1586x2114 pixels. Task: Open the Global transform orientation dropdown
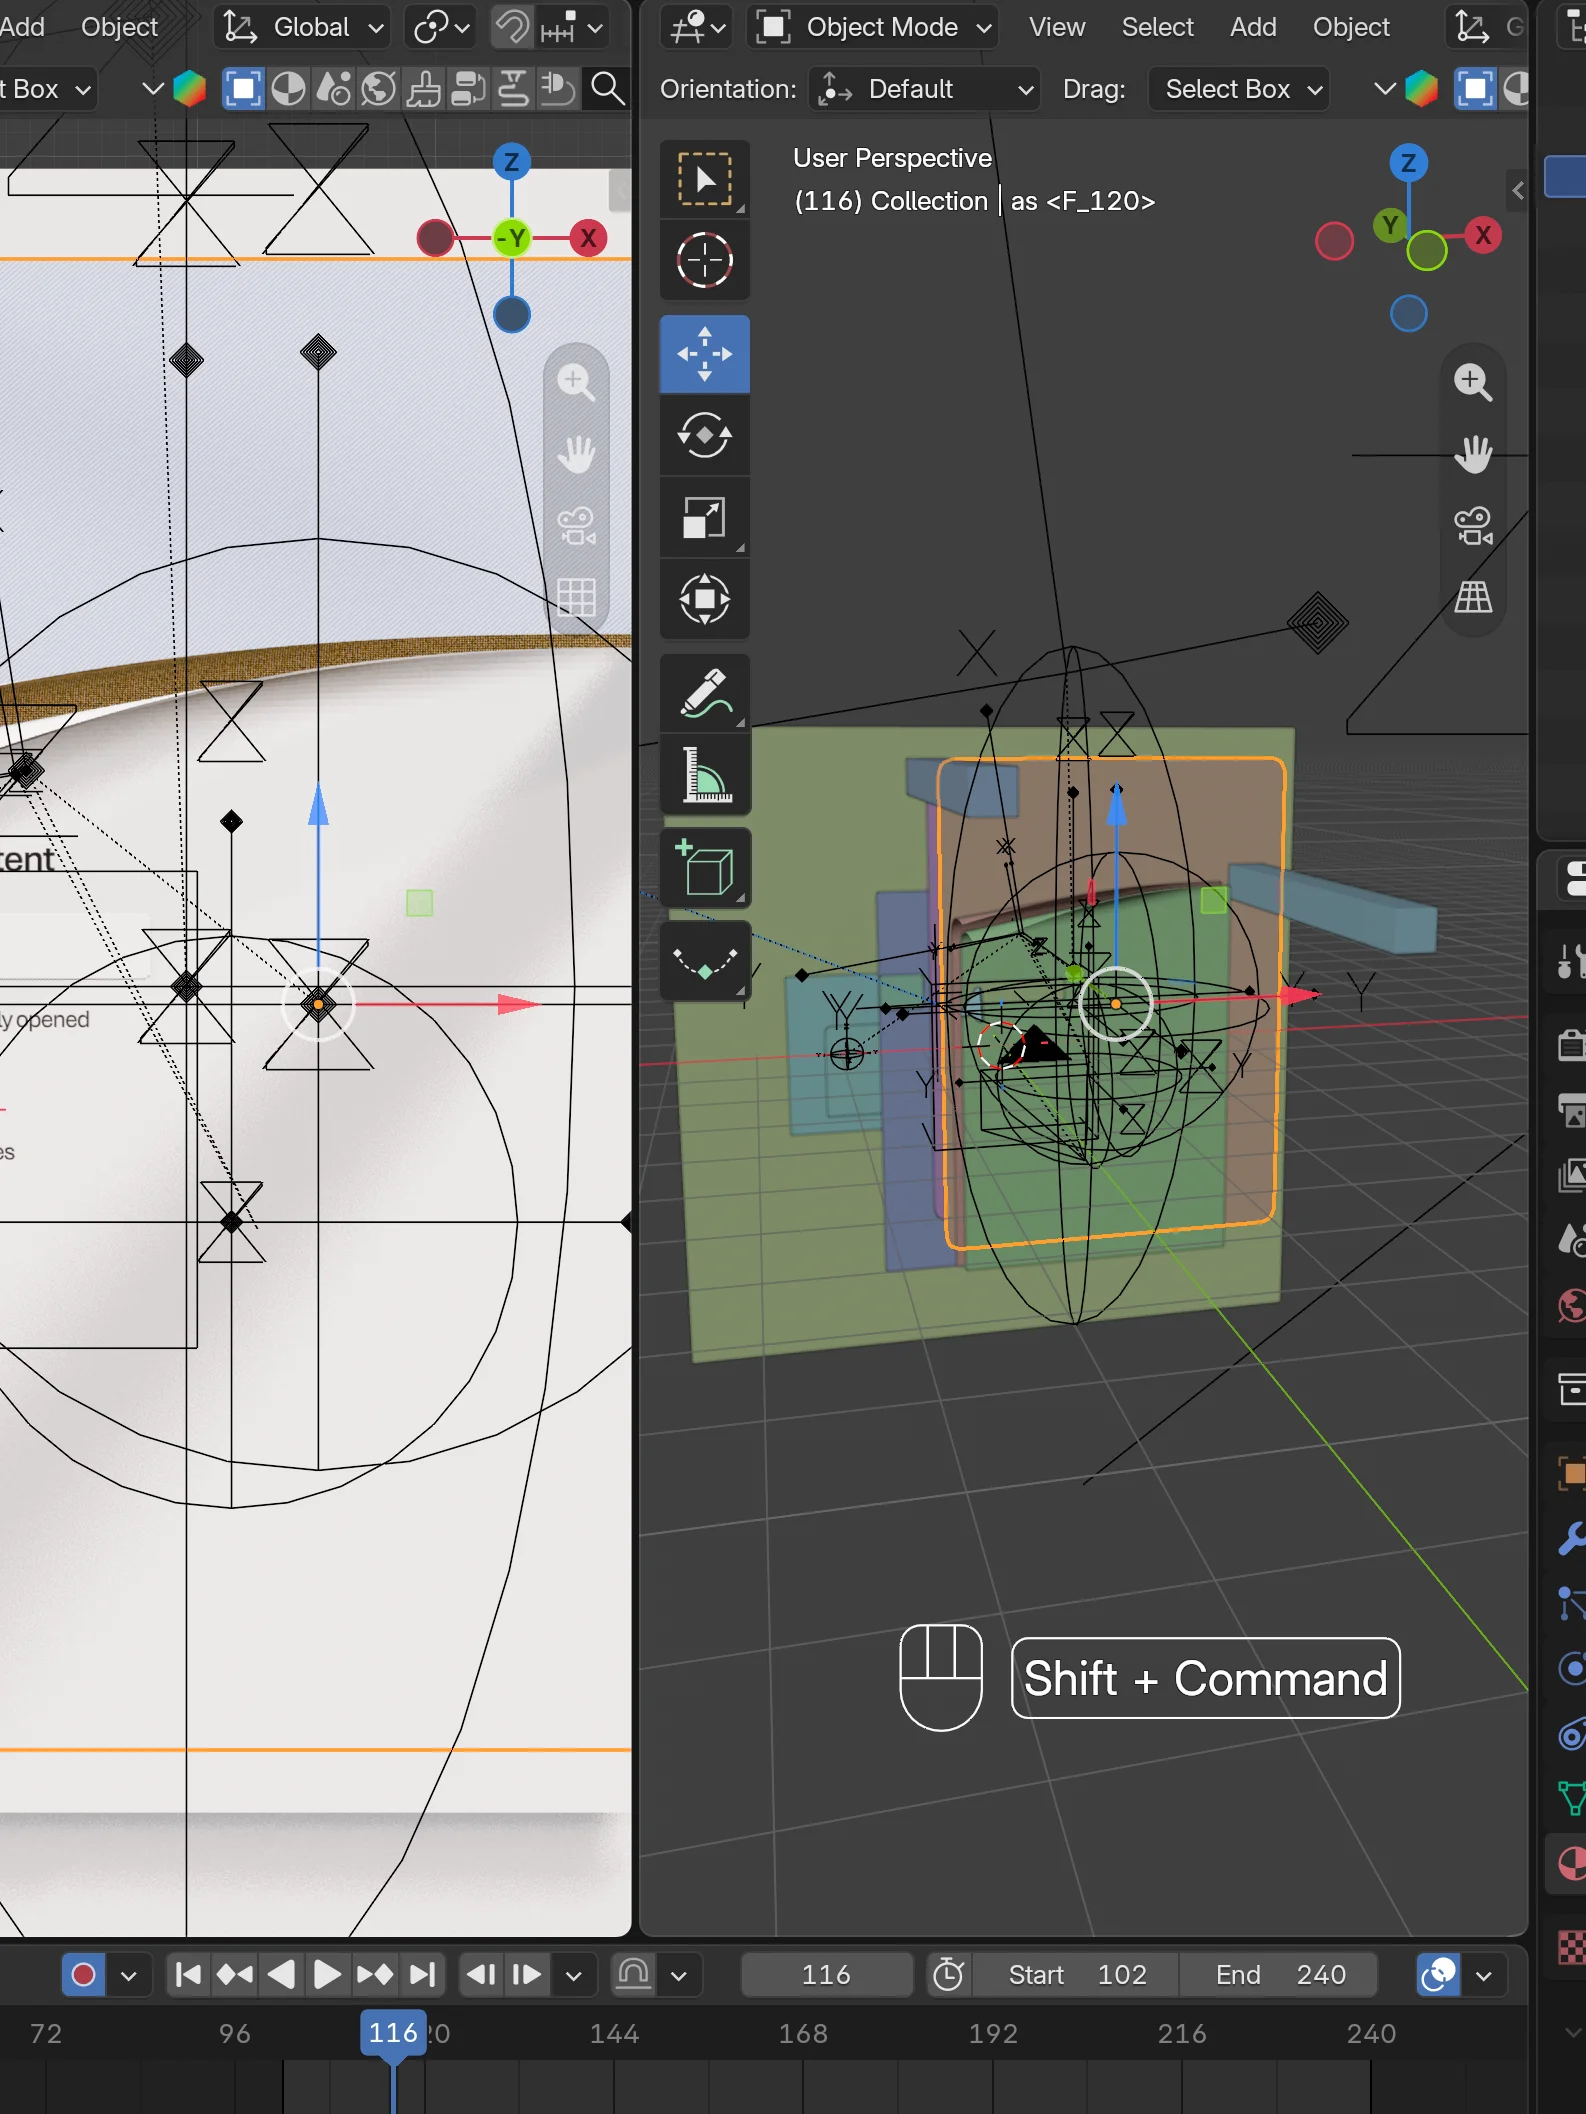pos(303,27)
